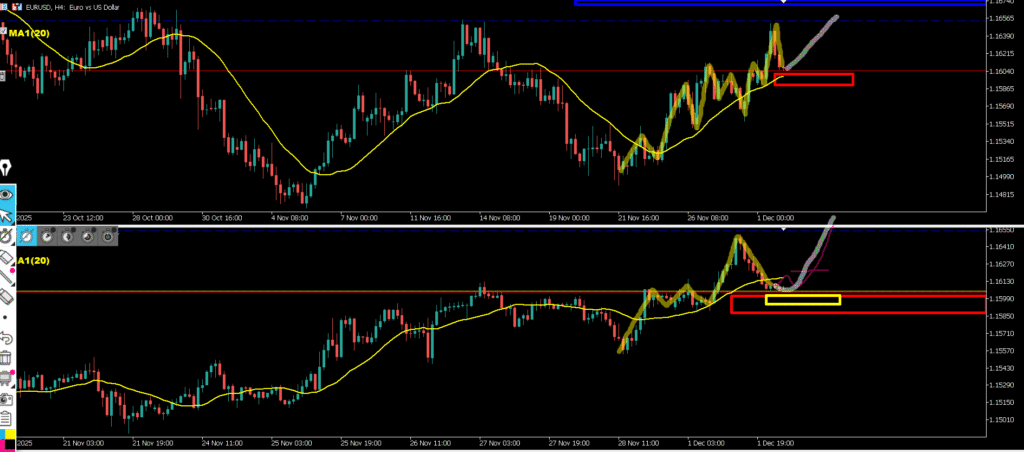The width and height of the screenshot is (1024, 452).
Task: Toggle the checkbox beside MA1(20) label
Action: click(4, 33)
